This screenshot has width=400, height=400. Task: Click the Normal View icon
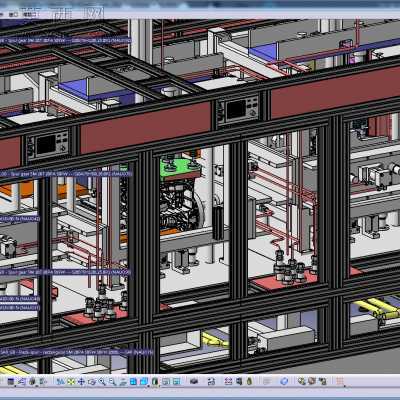(x=123, y=382)
